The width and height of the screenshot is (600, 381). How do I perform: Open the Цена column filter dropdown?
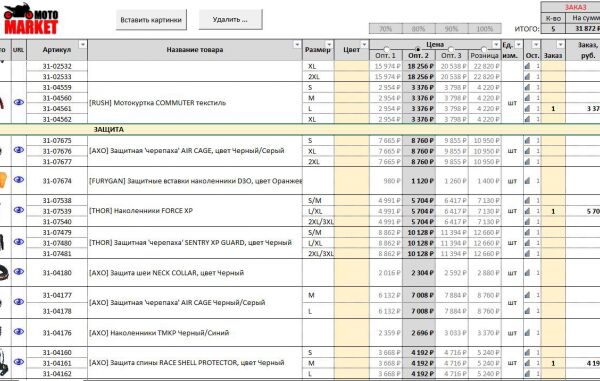tap(496, 45)
